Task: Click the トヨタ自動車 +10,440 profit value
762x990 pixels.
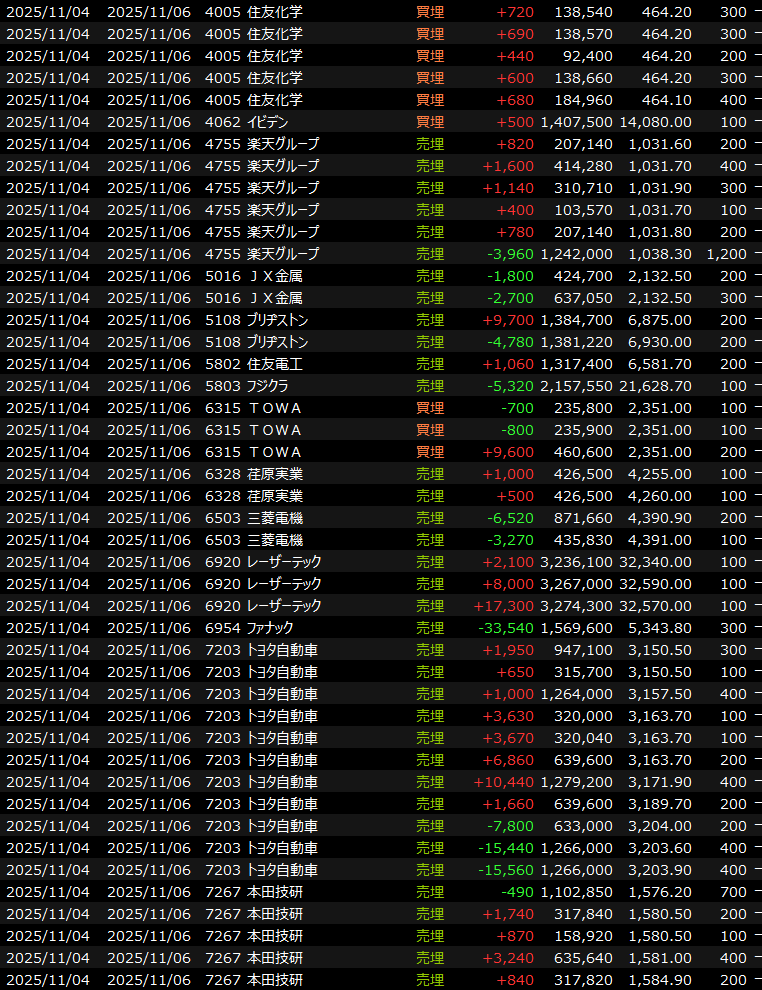Action: (x=507, y=782)
